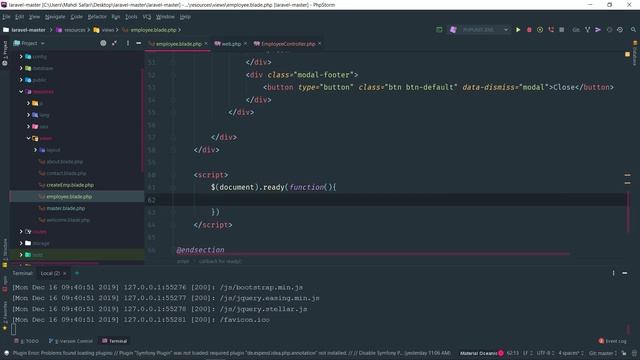The height and width of the screenshot is (360, 640).
Task: Locate current file with Project panel target icon
Action: [x=103, y=43]
